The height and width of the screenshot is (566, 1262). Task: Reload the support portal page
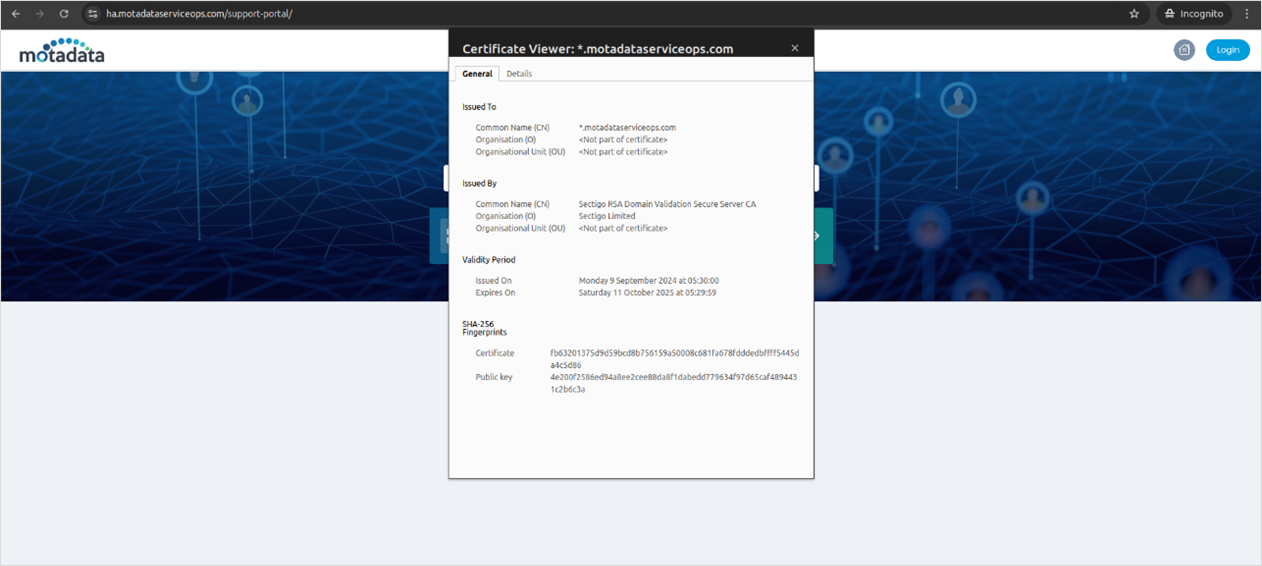coord(64,14)
